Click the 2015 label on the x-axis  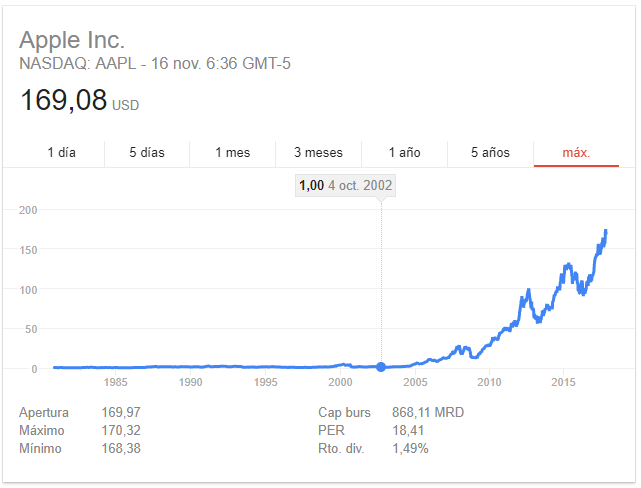click(x=565, y=383)
